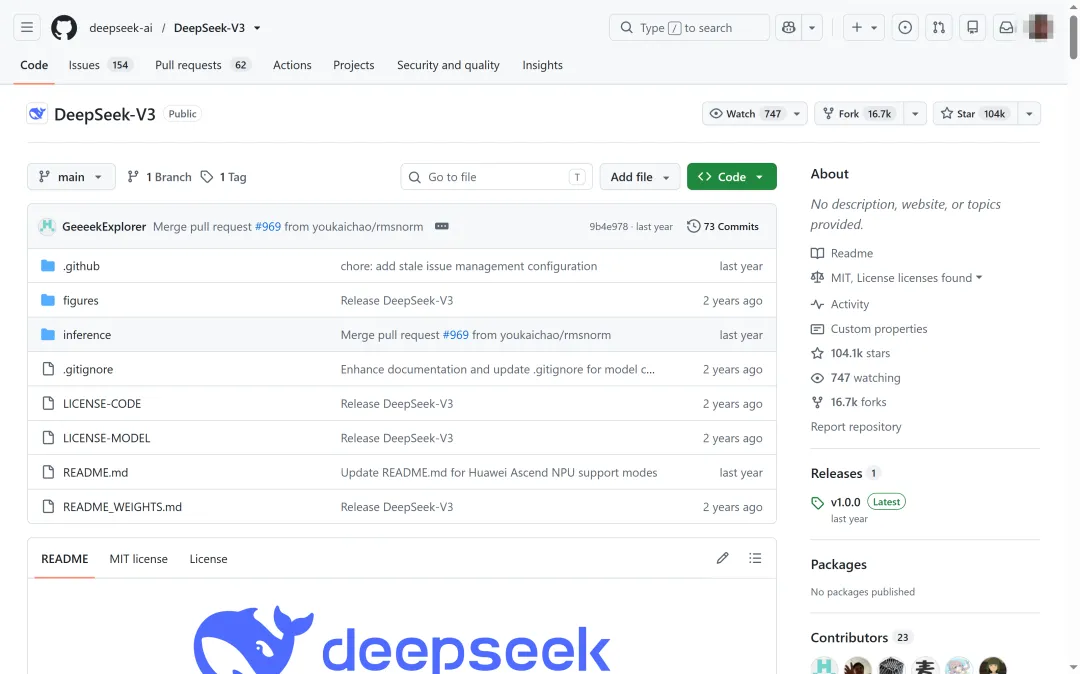The height and width of the screenshot is (674, 1080).
Task: Open the notifications inbox icon
Action: click(x=1006, y=28)
